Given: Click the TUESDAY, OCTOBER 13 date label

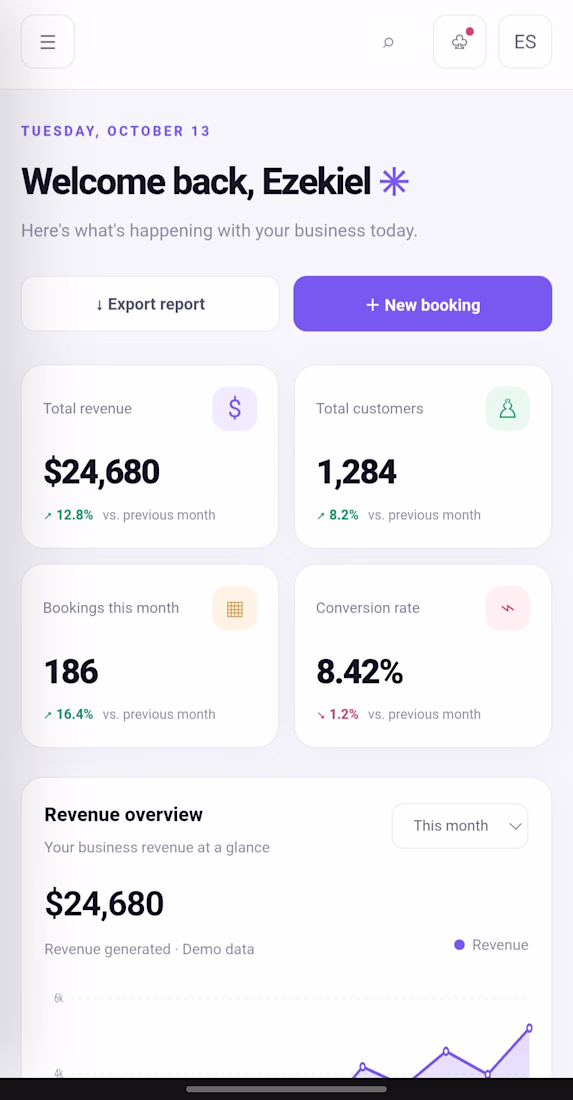Looking at the screenshot, I should coord(116,131).
